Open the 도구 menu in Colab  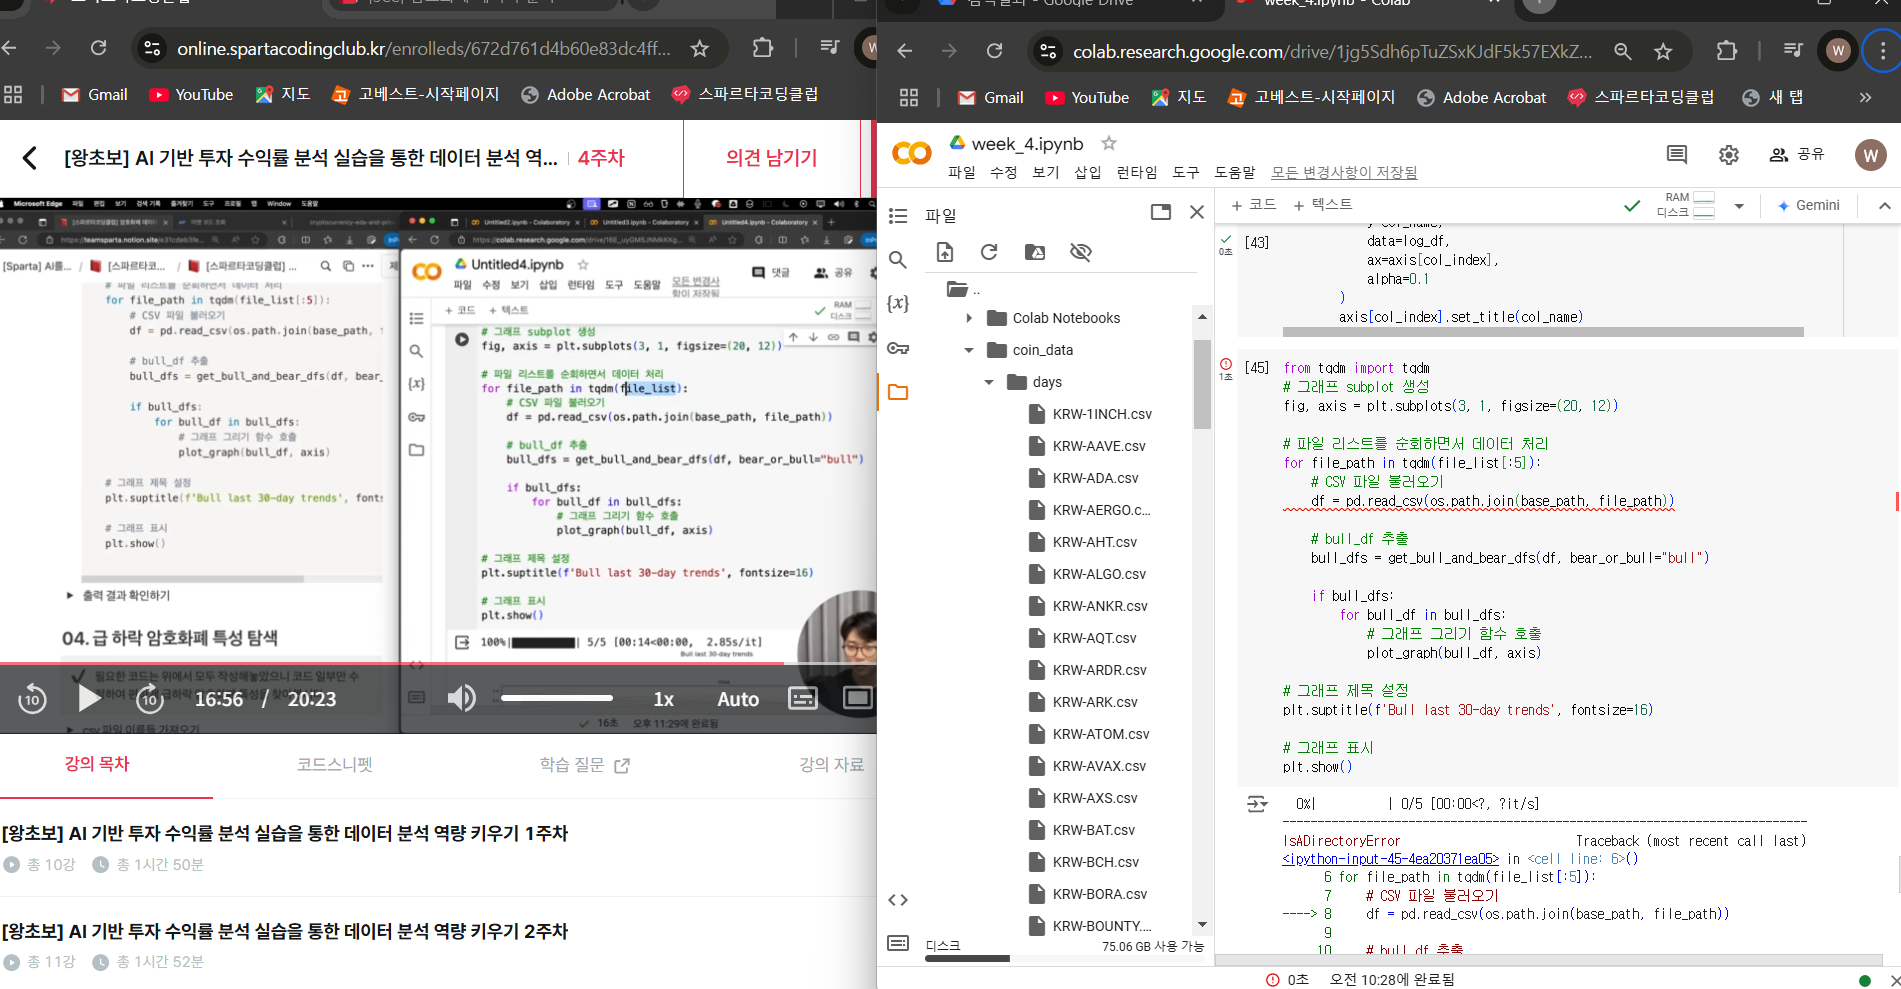point(1186,172)
